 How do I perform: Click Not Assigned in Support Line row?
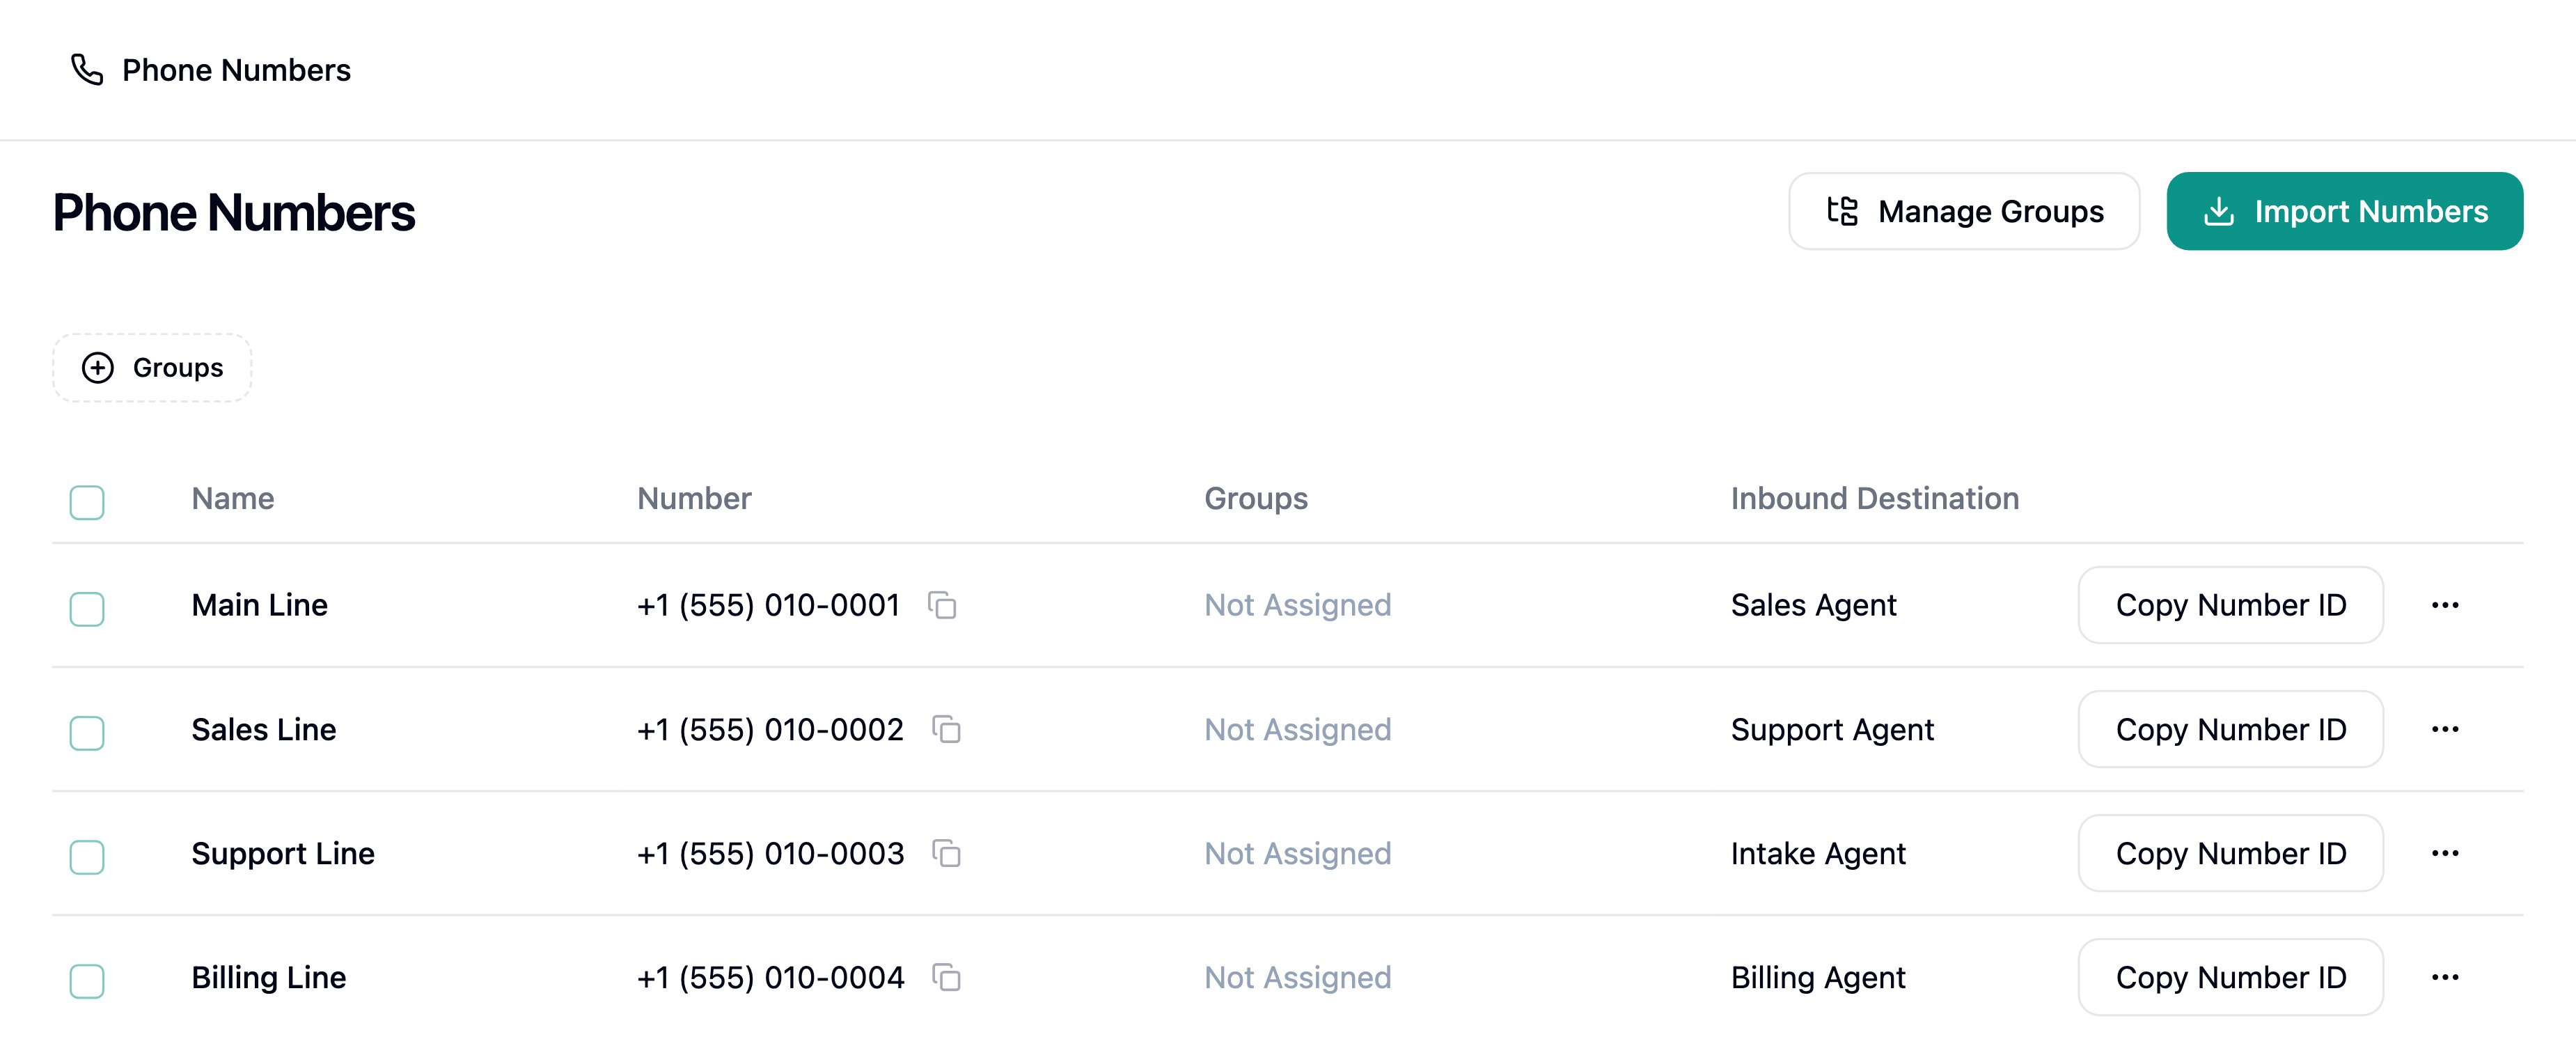point(1298,853)
